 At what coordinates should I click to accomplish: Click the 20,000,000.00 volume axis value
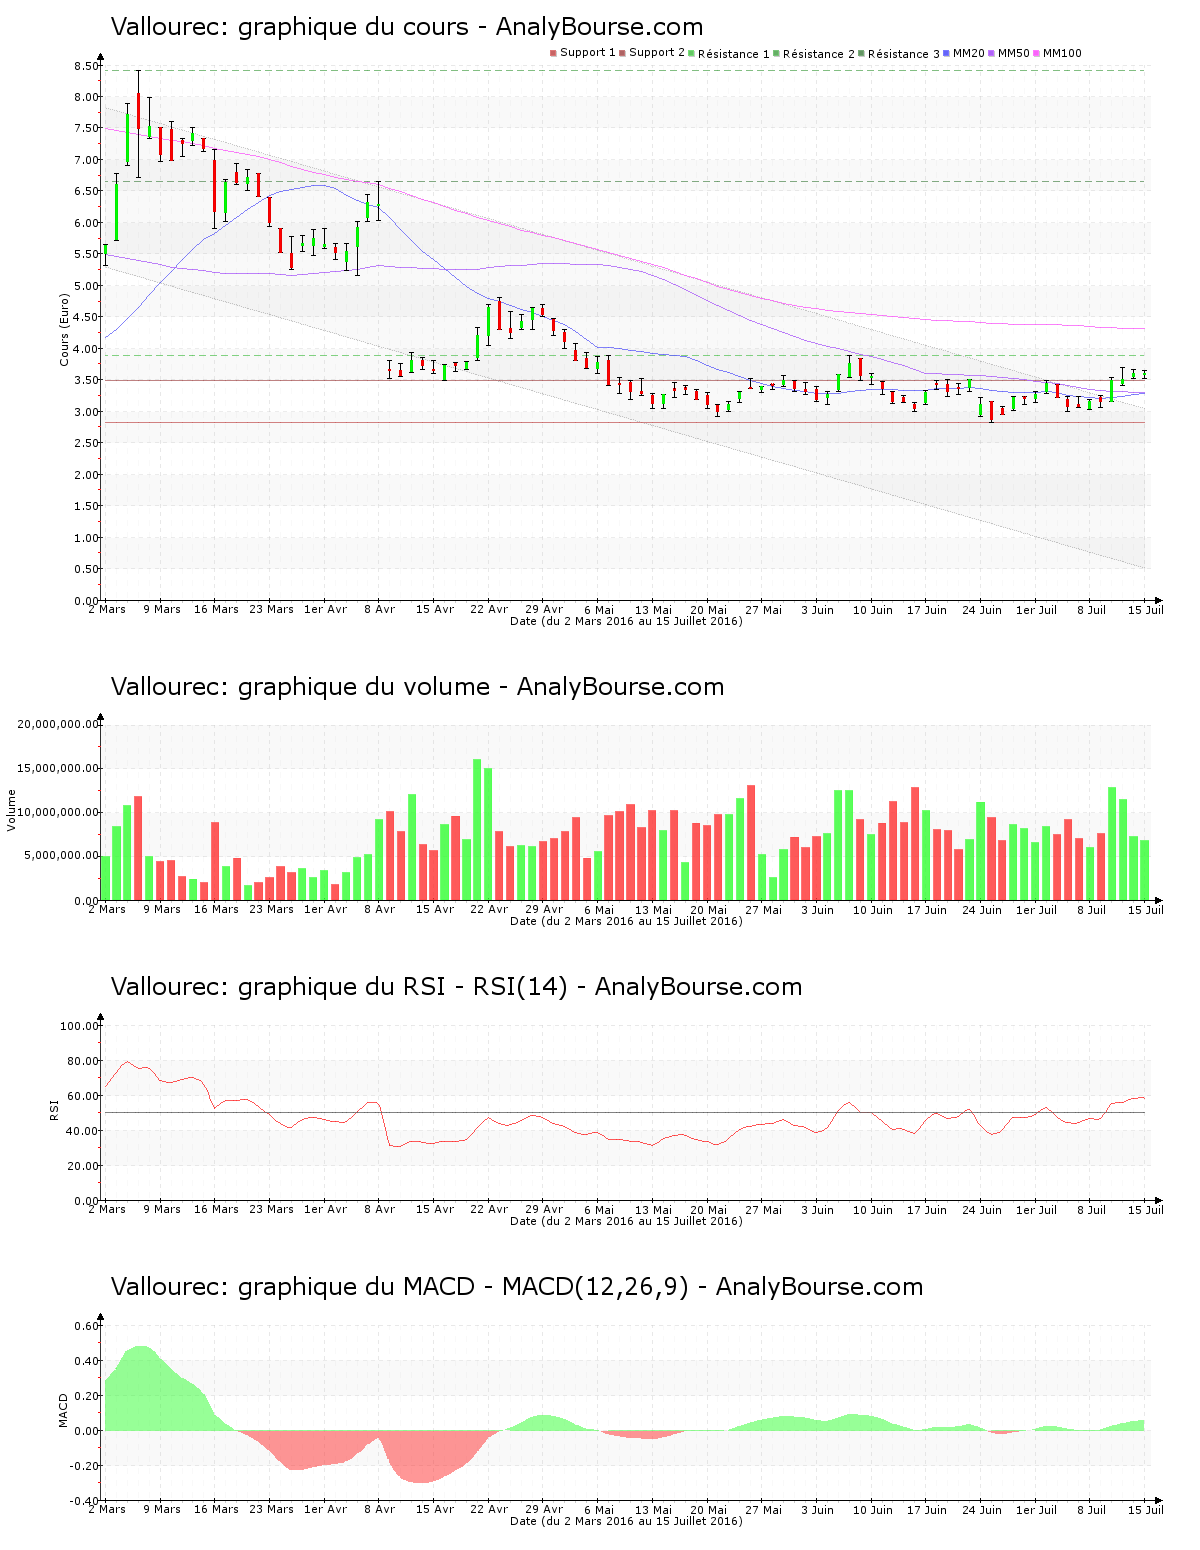58,725
